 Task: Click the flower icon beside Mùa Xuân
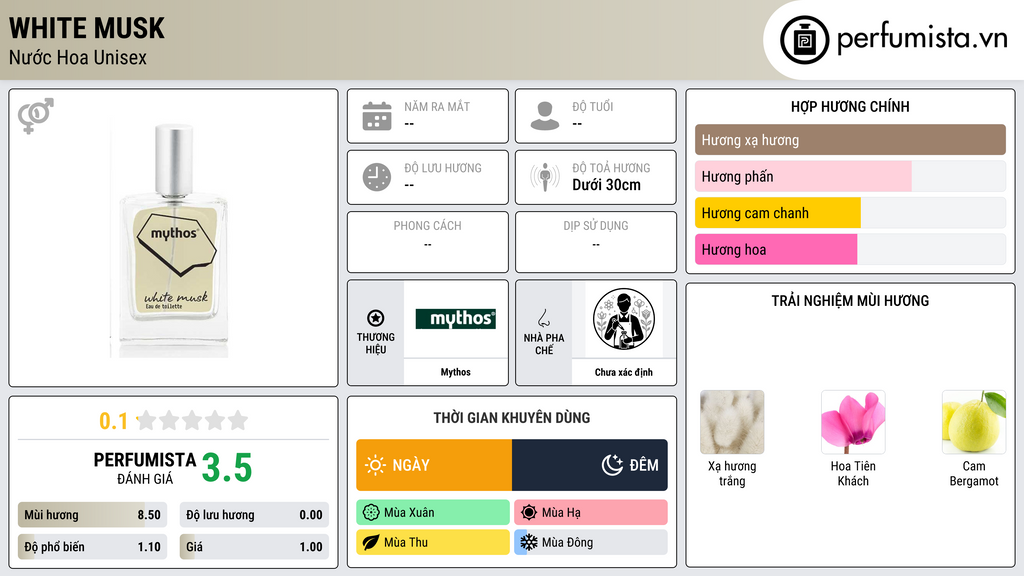371,513
